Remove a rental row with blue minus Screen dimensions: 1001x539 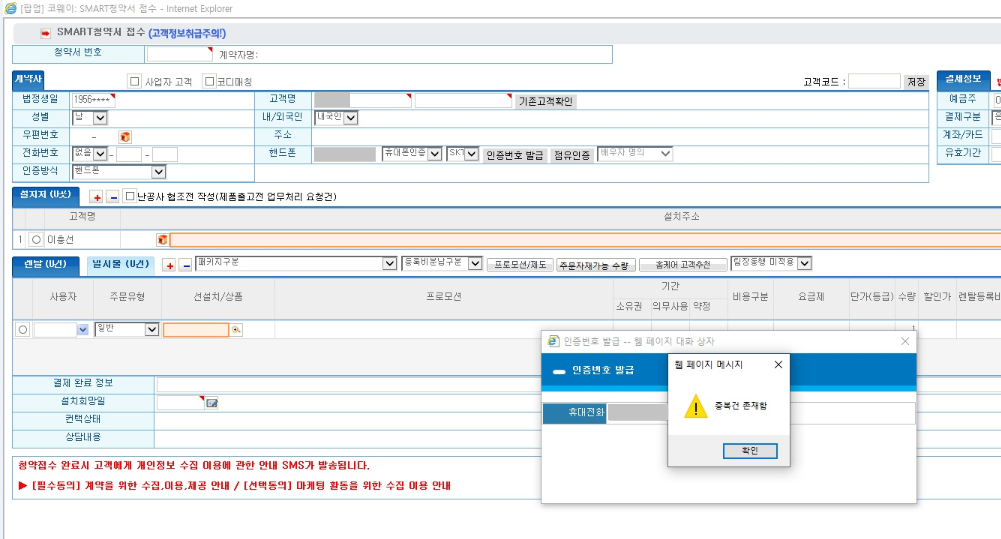186,265
